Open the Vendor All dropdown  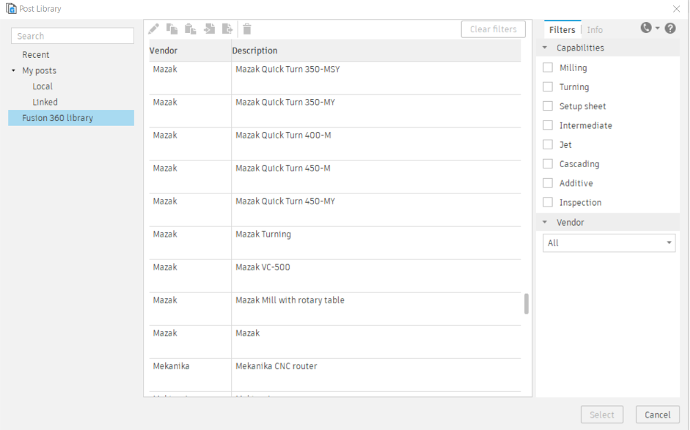click(x=609, y=243)
